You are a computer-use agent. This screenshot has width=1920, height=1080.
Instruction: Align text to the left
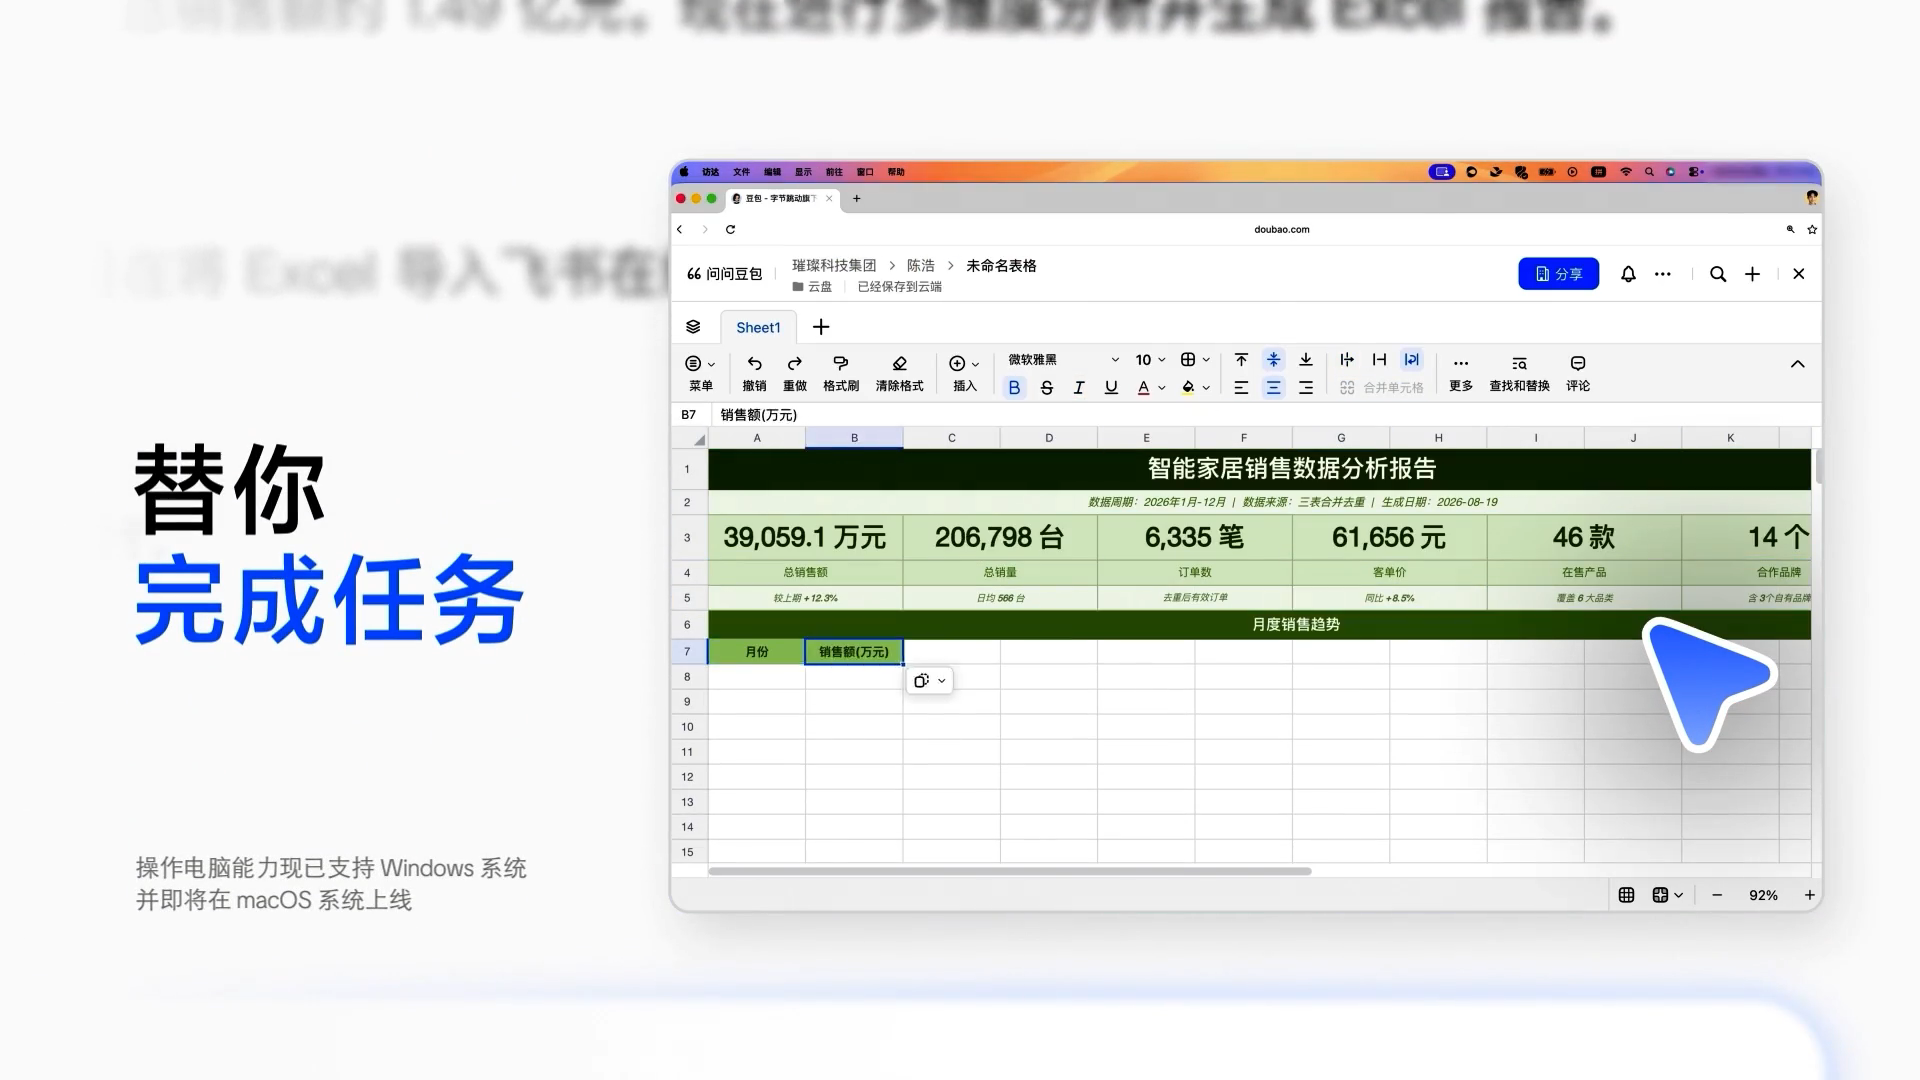coord(1241,388)
